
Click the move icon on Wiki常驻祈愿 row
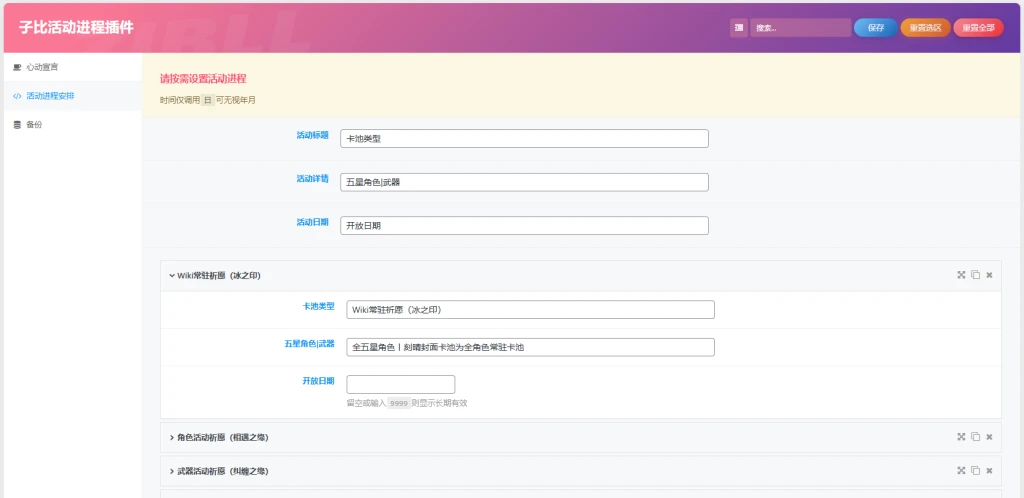pos(961,275)
